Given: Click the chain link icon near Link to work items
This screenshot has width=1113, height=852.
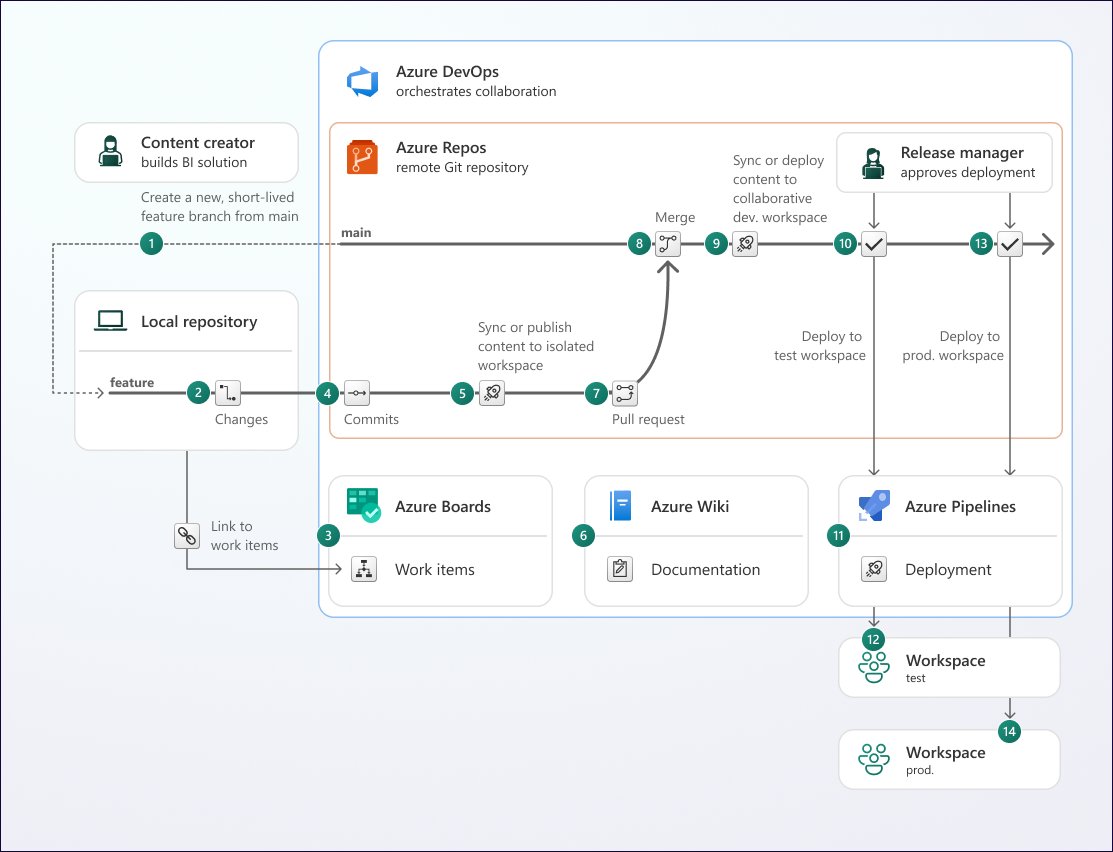Looking at the screenshot, I should click(187, 536).
